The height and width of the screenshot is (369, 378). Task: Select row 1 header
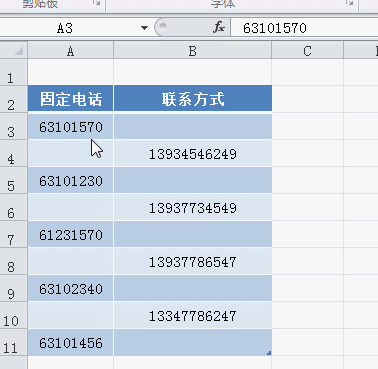coord(13,72)
